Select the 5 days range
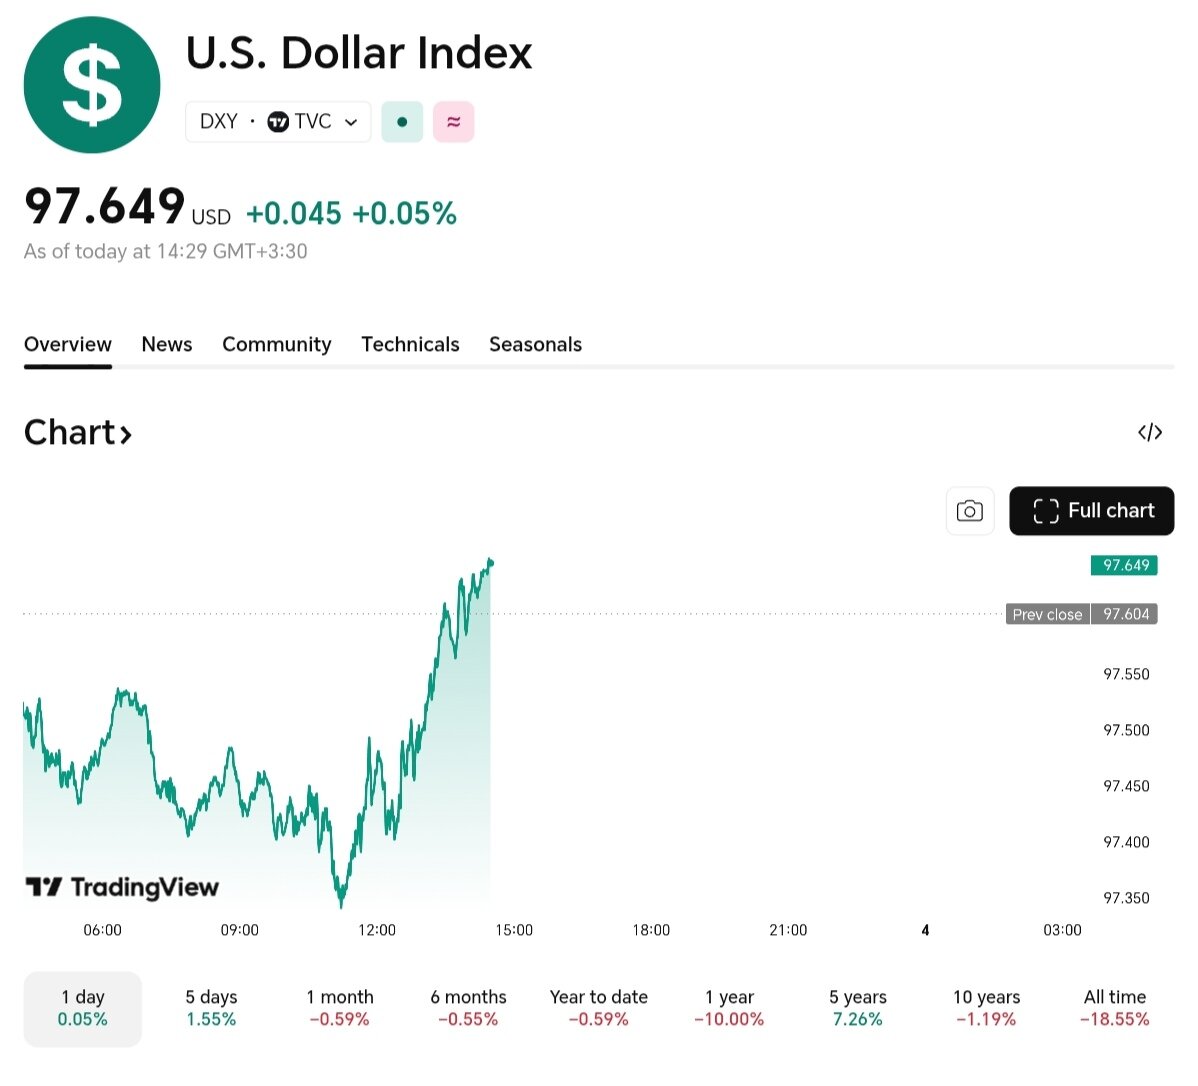Image resolution: width=1198 pixels, height=1086 pixels. pyautogui.click(x=211, y=1008)
